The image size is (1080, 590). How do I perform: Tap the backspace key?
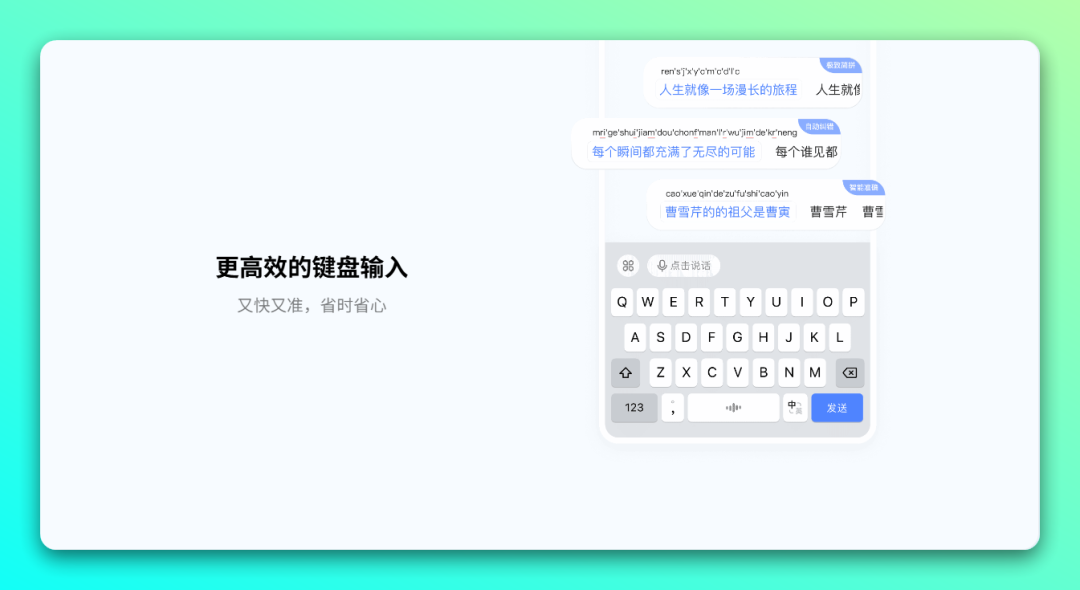tap(849, 372)
